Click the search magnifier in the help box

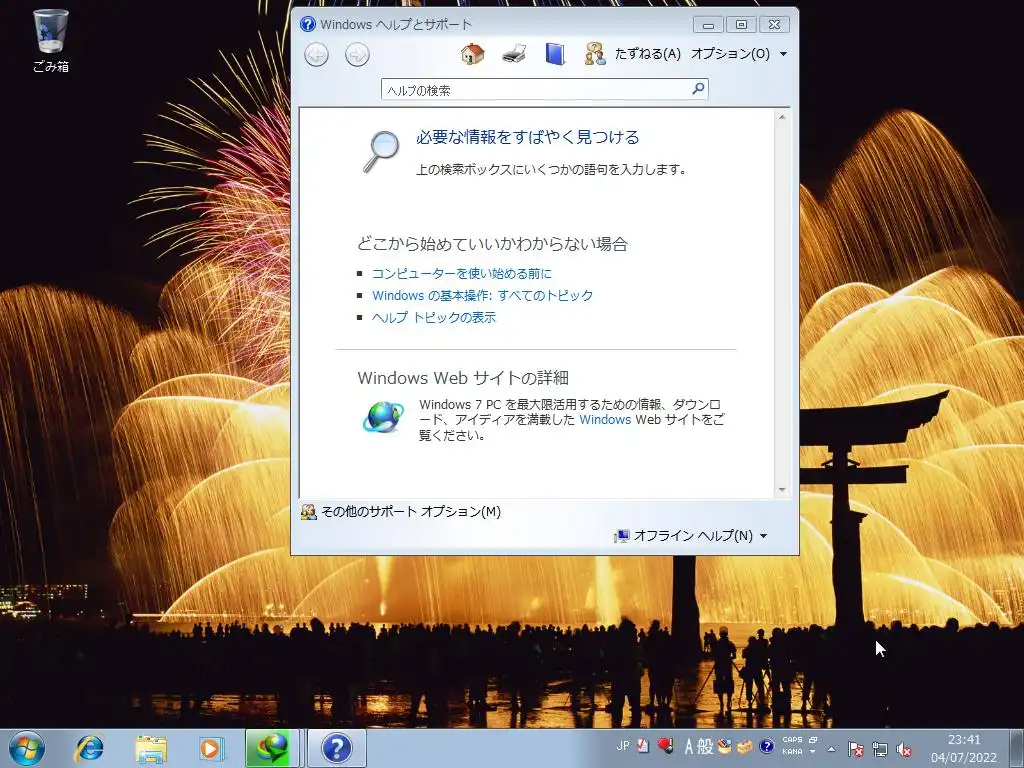[x=698, y=88]
